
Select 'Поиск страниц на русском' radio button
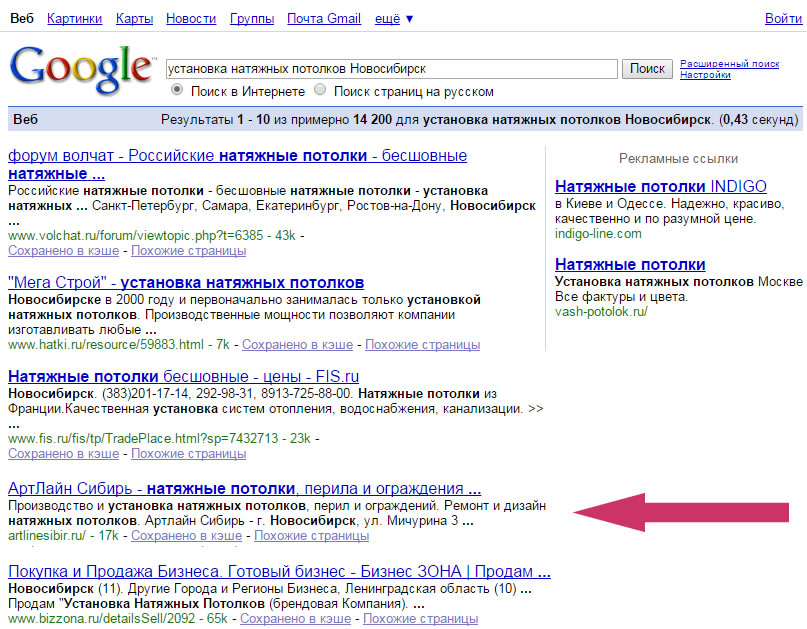tap(320, 90)
